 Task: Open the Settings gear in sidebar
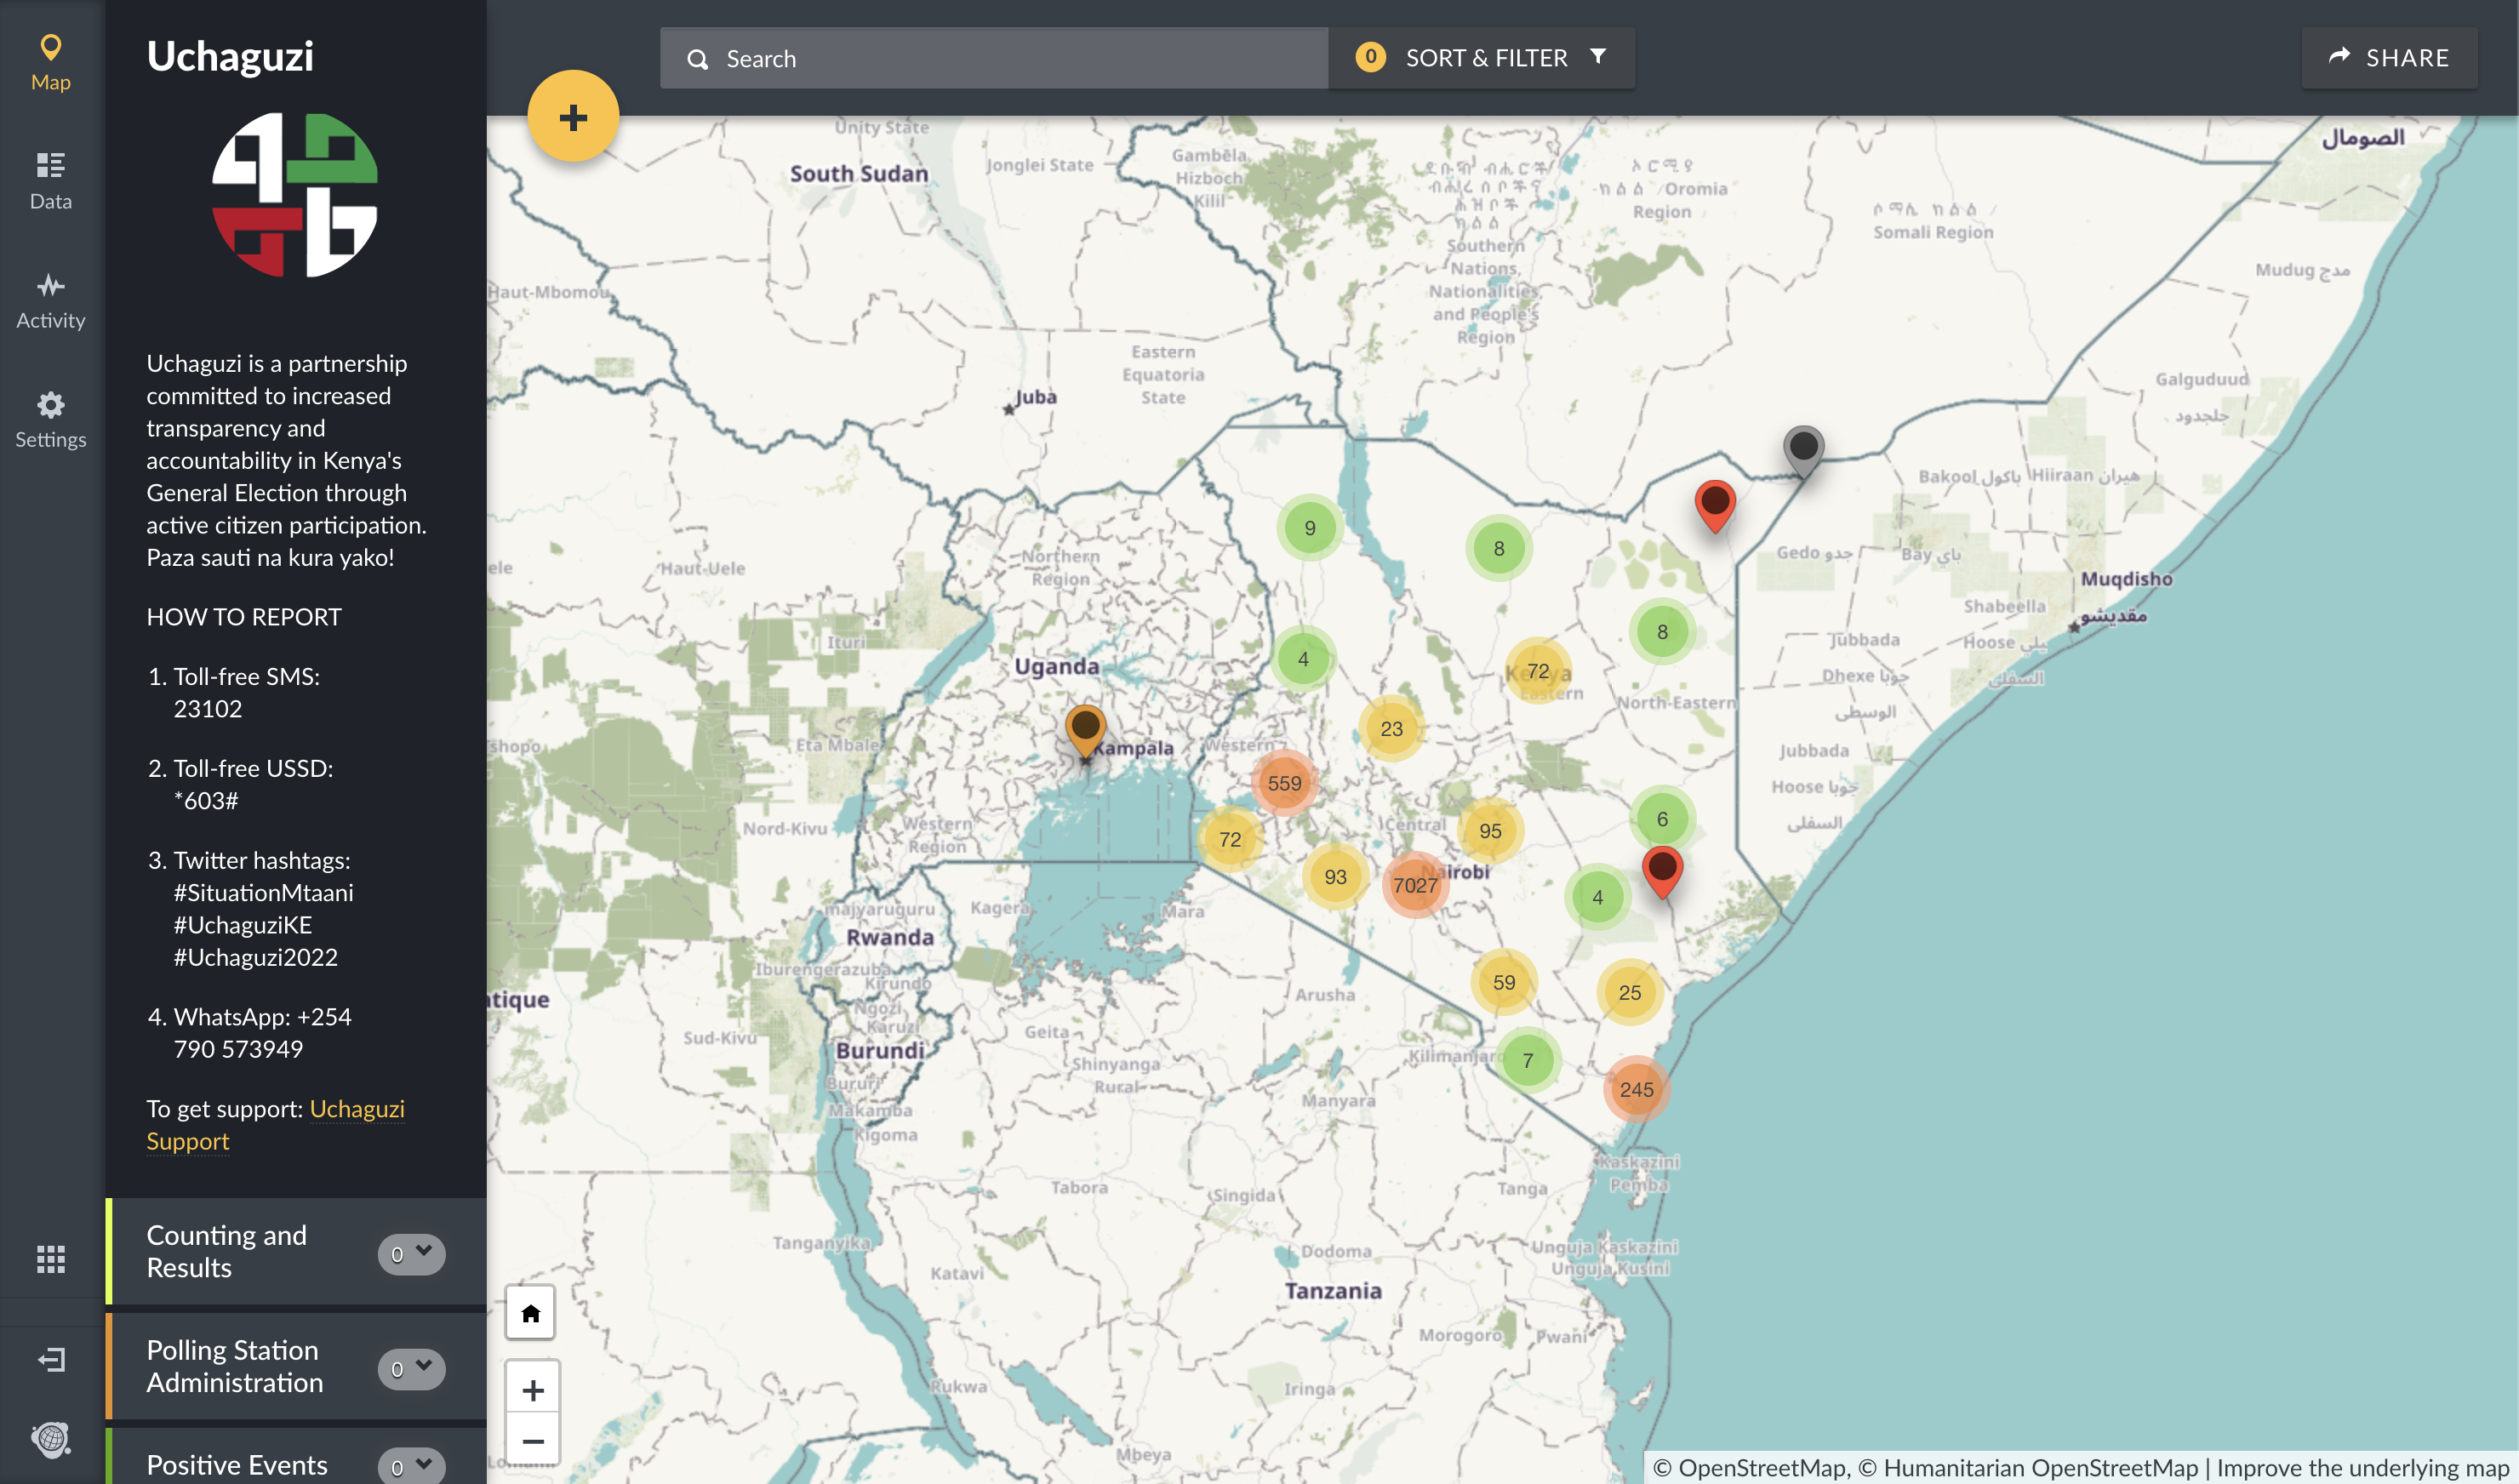[51, 419]
